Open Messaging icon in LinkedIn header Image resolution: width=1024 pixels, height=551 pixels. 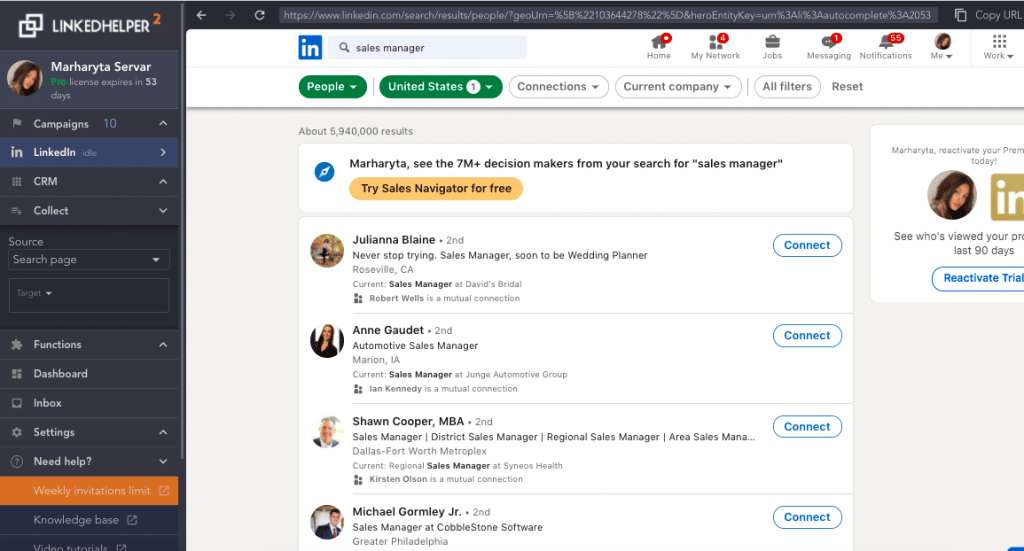coord(828,42)
